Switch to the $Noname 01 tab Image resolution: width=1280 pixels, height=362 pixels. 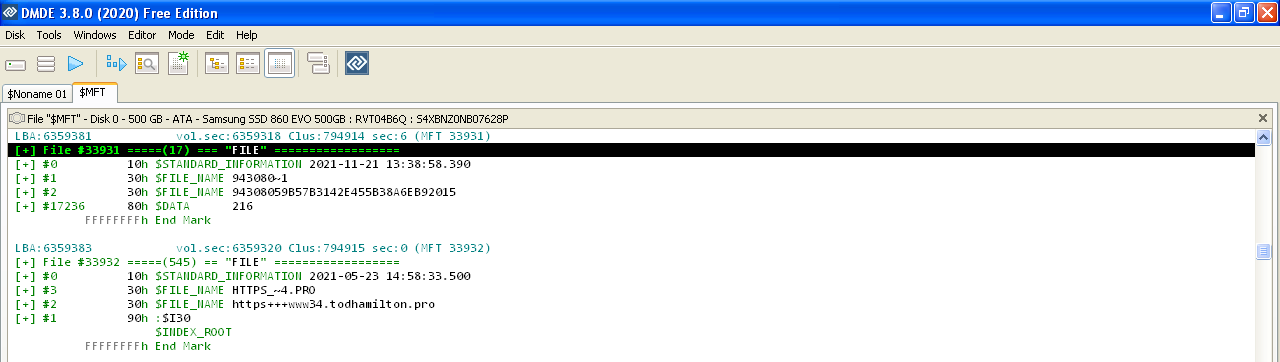coord(37,93)
